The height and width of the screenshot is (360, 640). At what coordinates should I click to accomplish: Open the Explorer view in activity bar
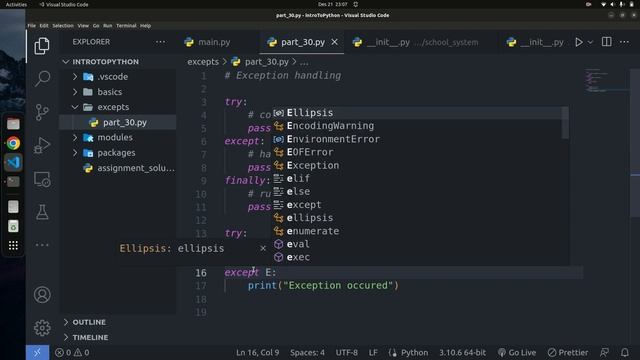(x=42, y=46)
